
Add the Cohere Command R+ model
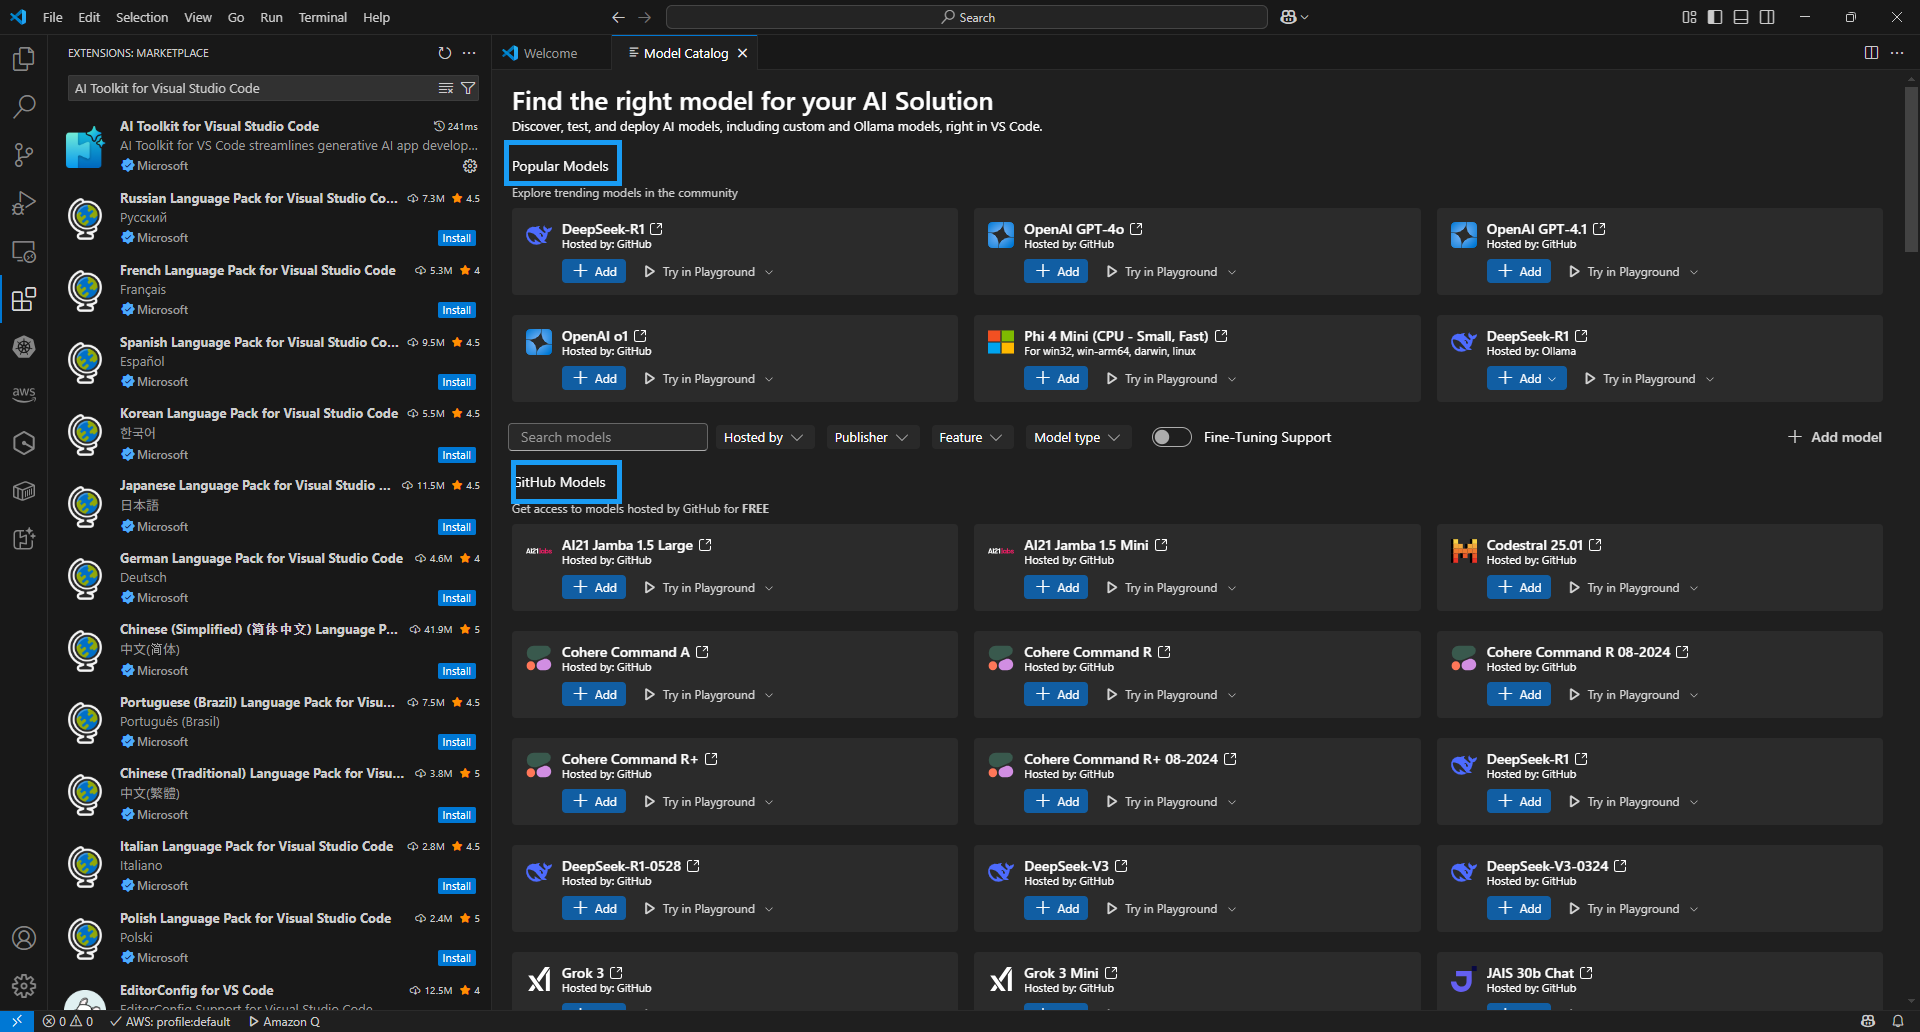(x=594, y=801)
